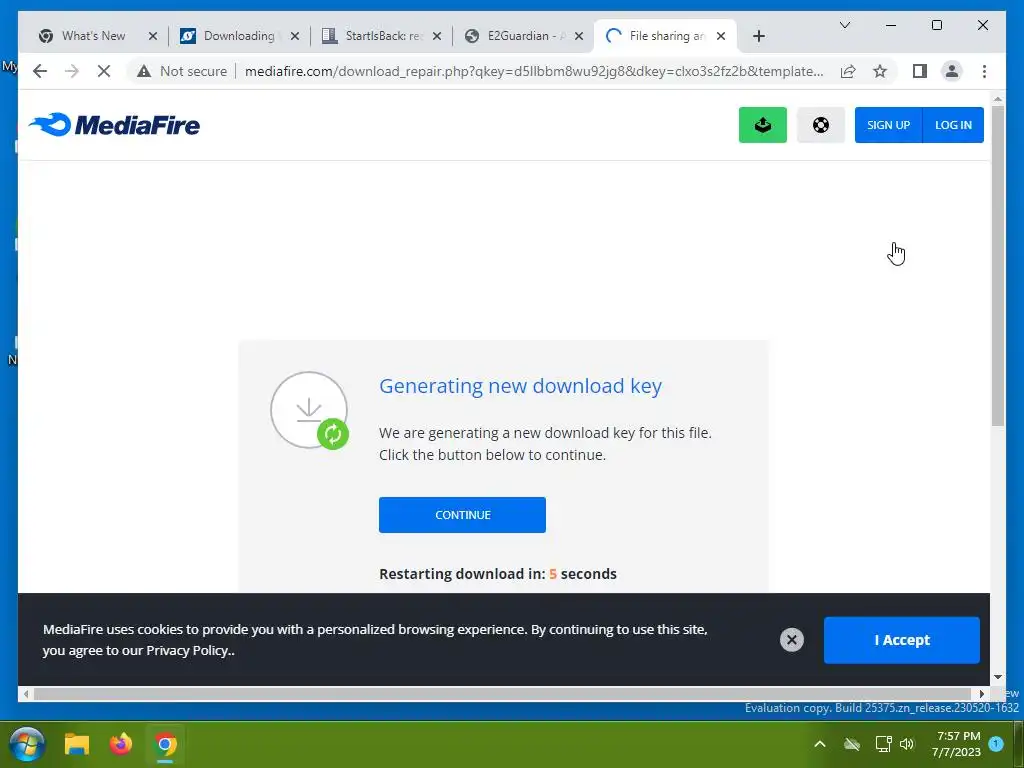Close the What's New tab
The width and height of the screenshot is (1024, 768).
coord(153,36)
